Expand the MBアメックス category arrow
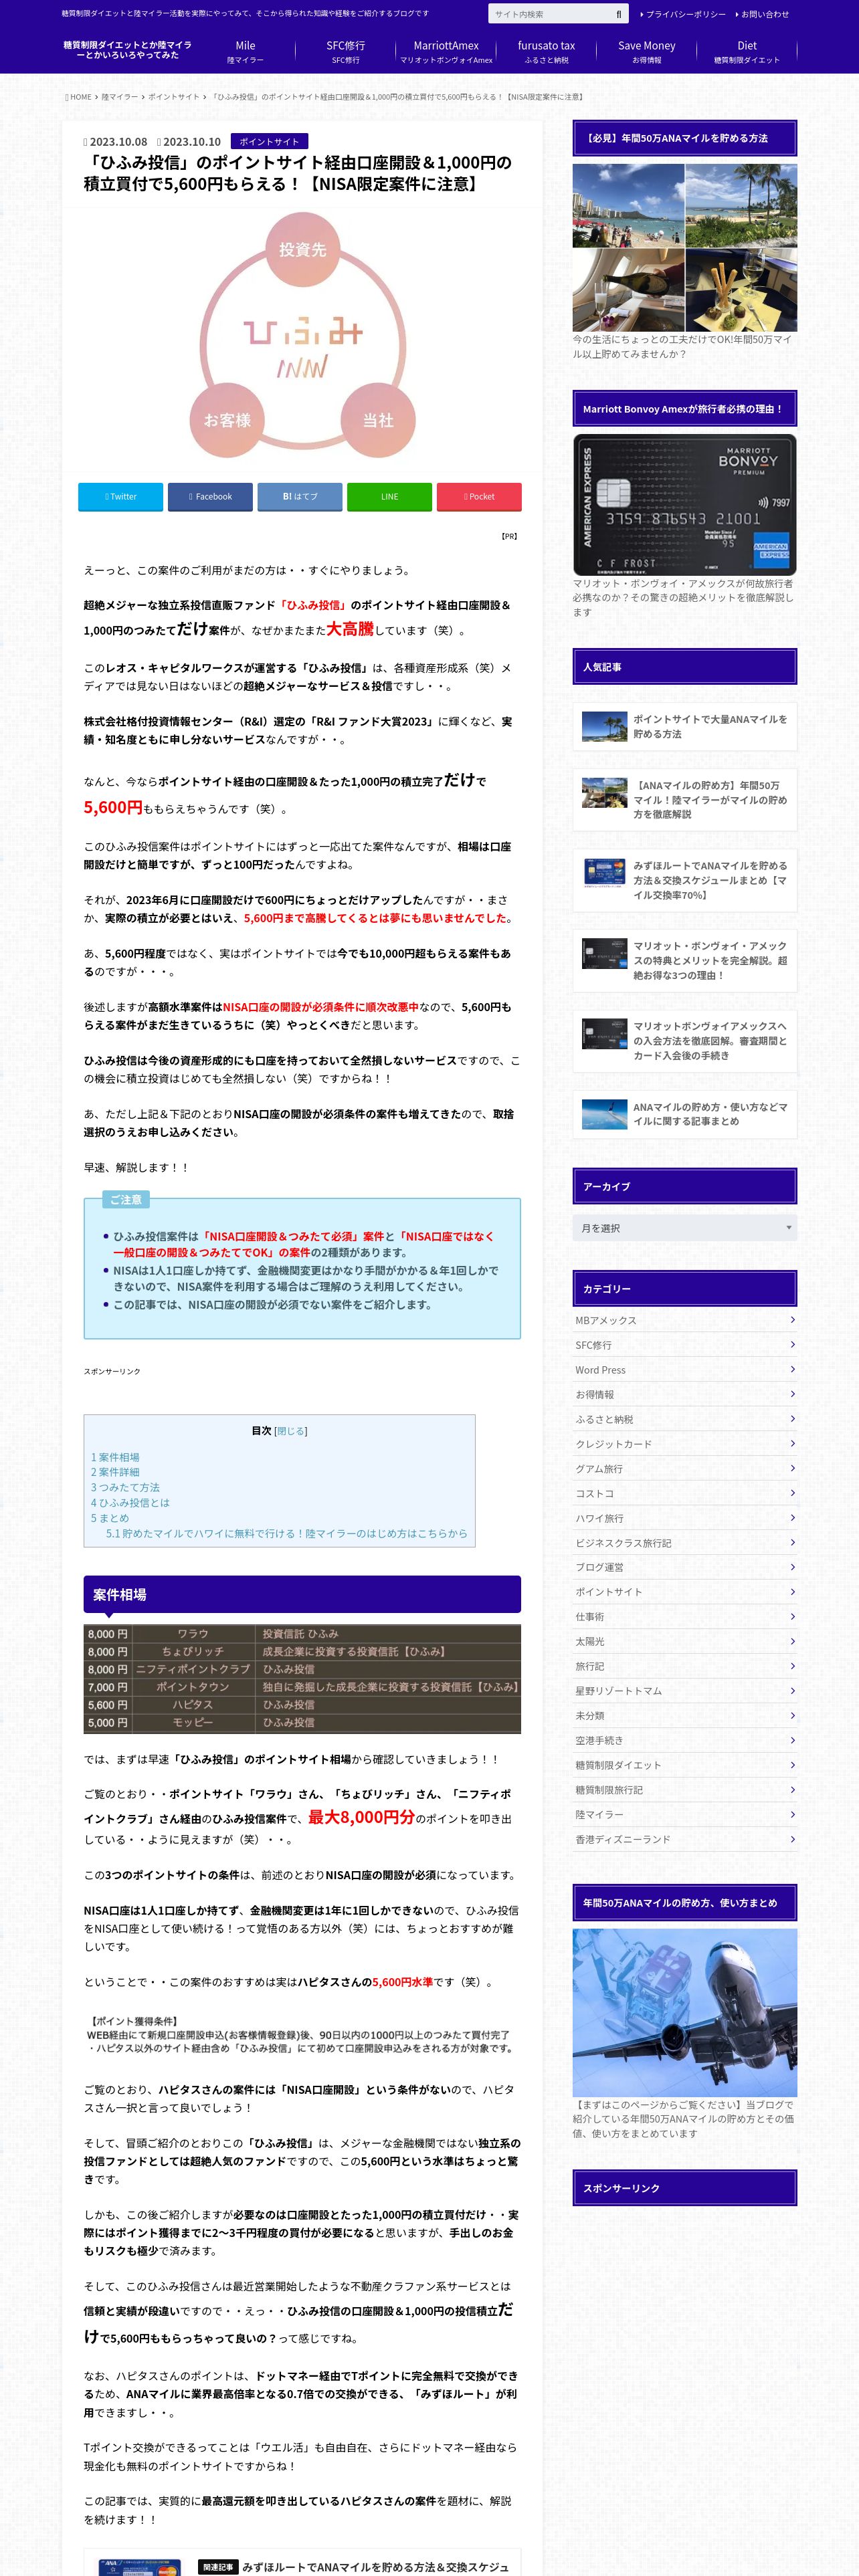The width and height of the screenshot is (859, 2576). tap(792, 1320)
